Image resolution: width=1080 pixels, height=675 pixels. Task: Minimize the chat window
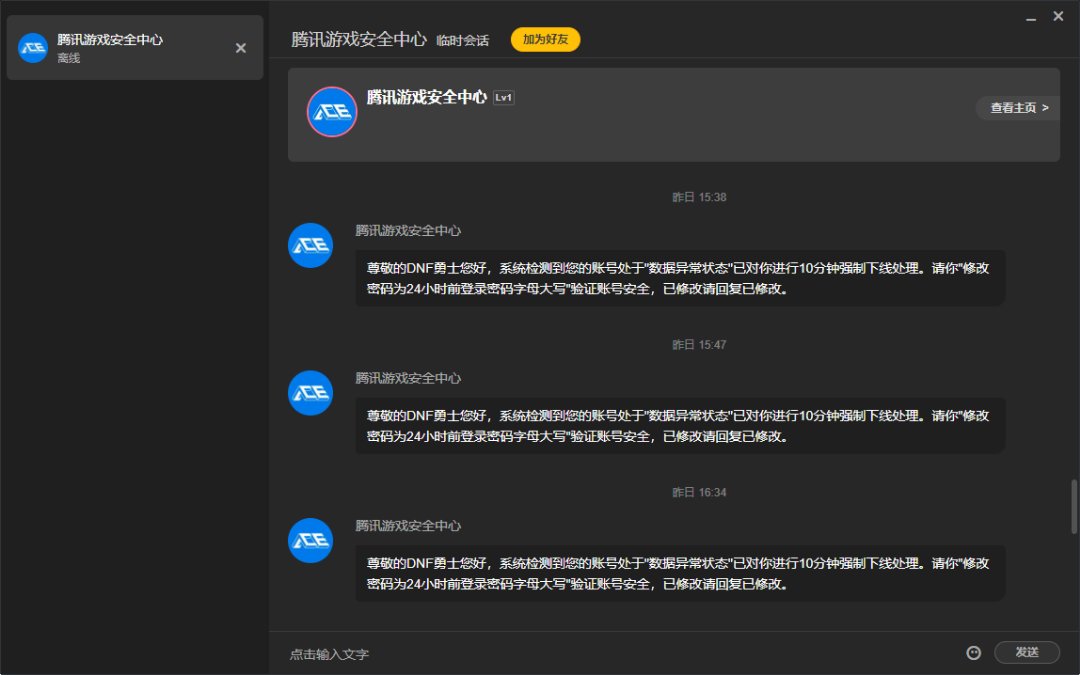point(1031,19)
